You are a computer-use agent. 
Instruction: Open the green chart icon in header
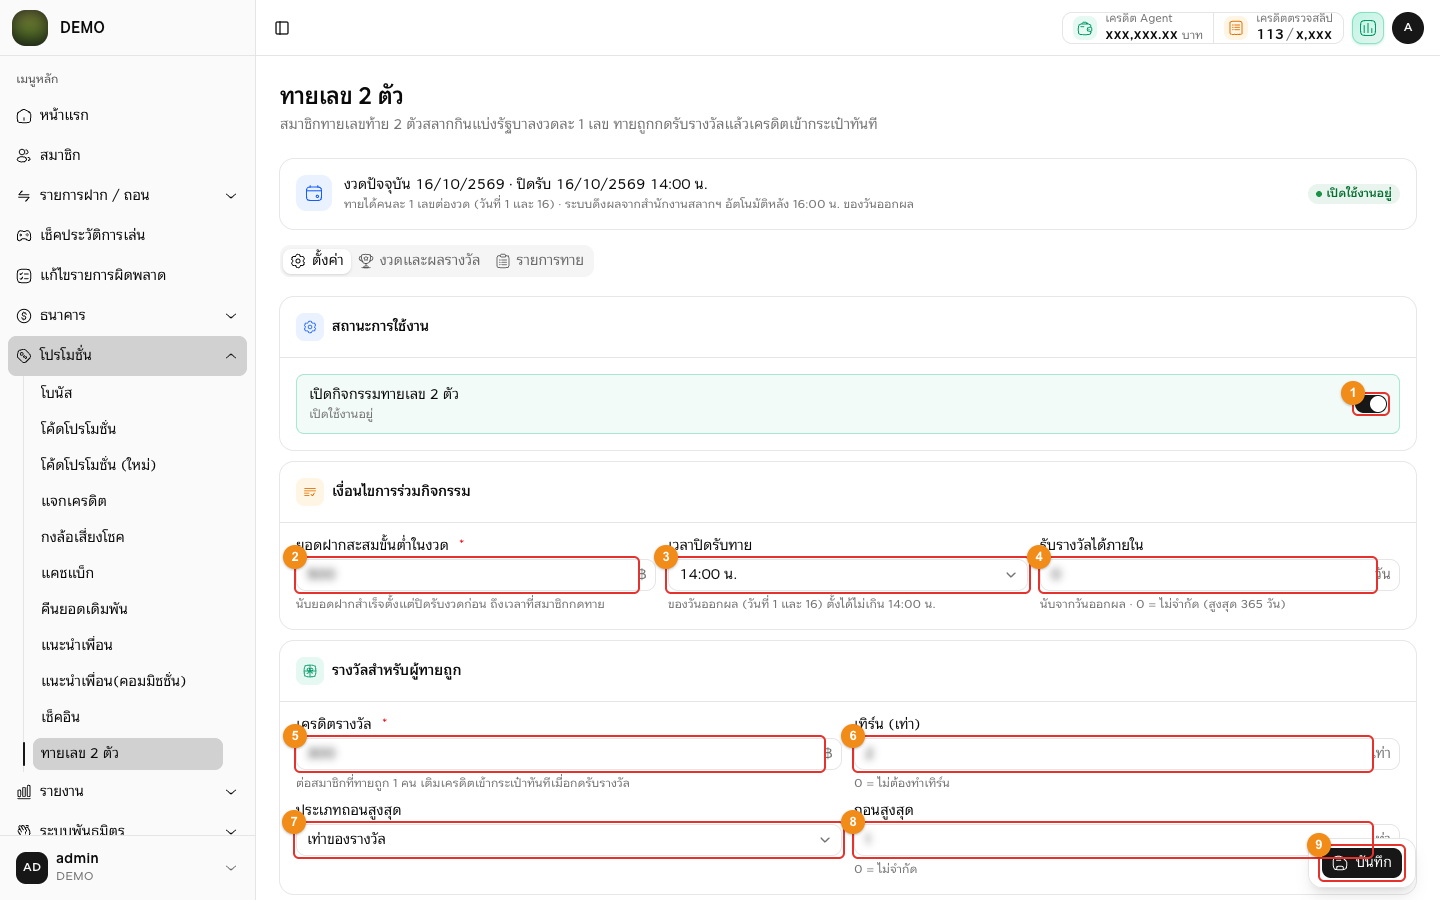click(x=1368, y=28)
